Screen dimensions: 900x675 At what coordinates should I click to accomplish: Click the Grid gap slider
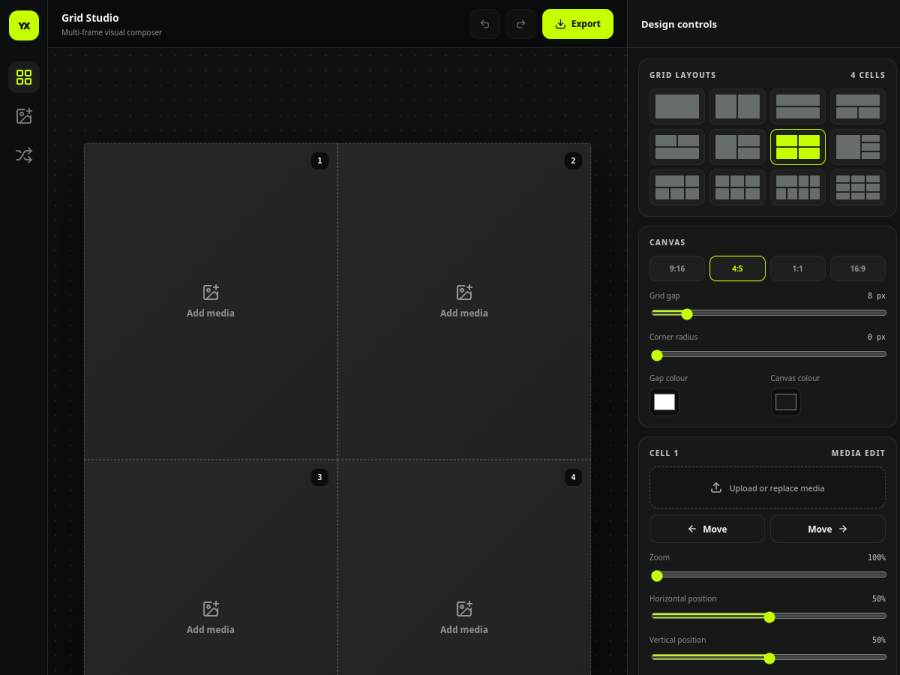[x=769, y=313]
